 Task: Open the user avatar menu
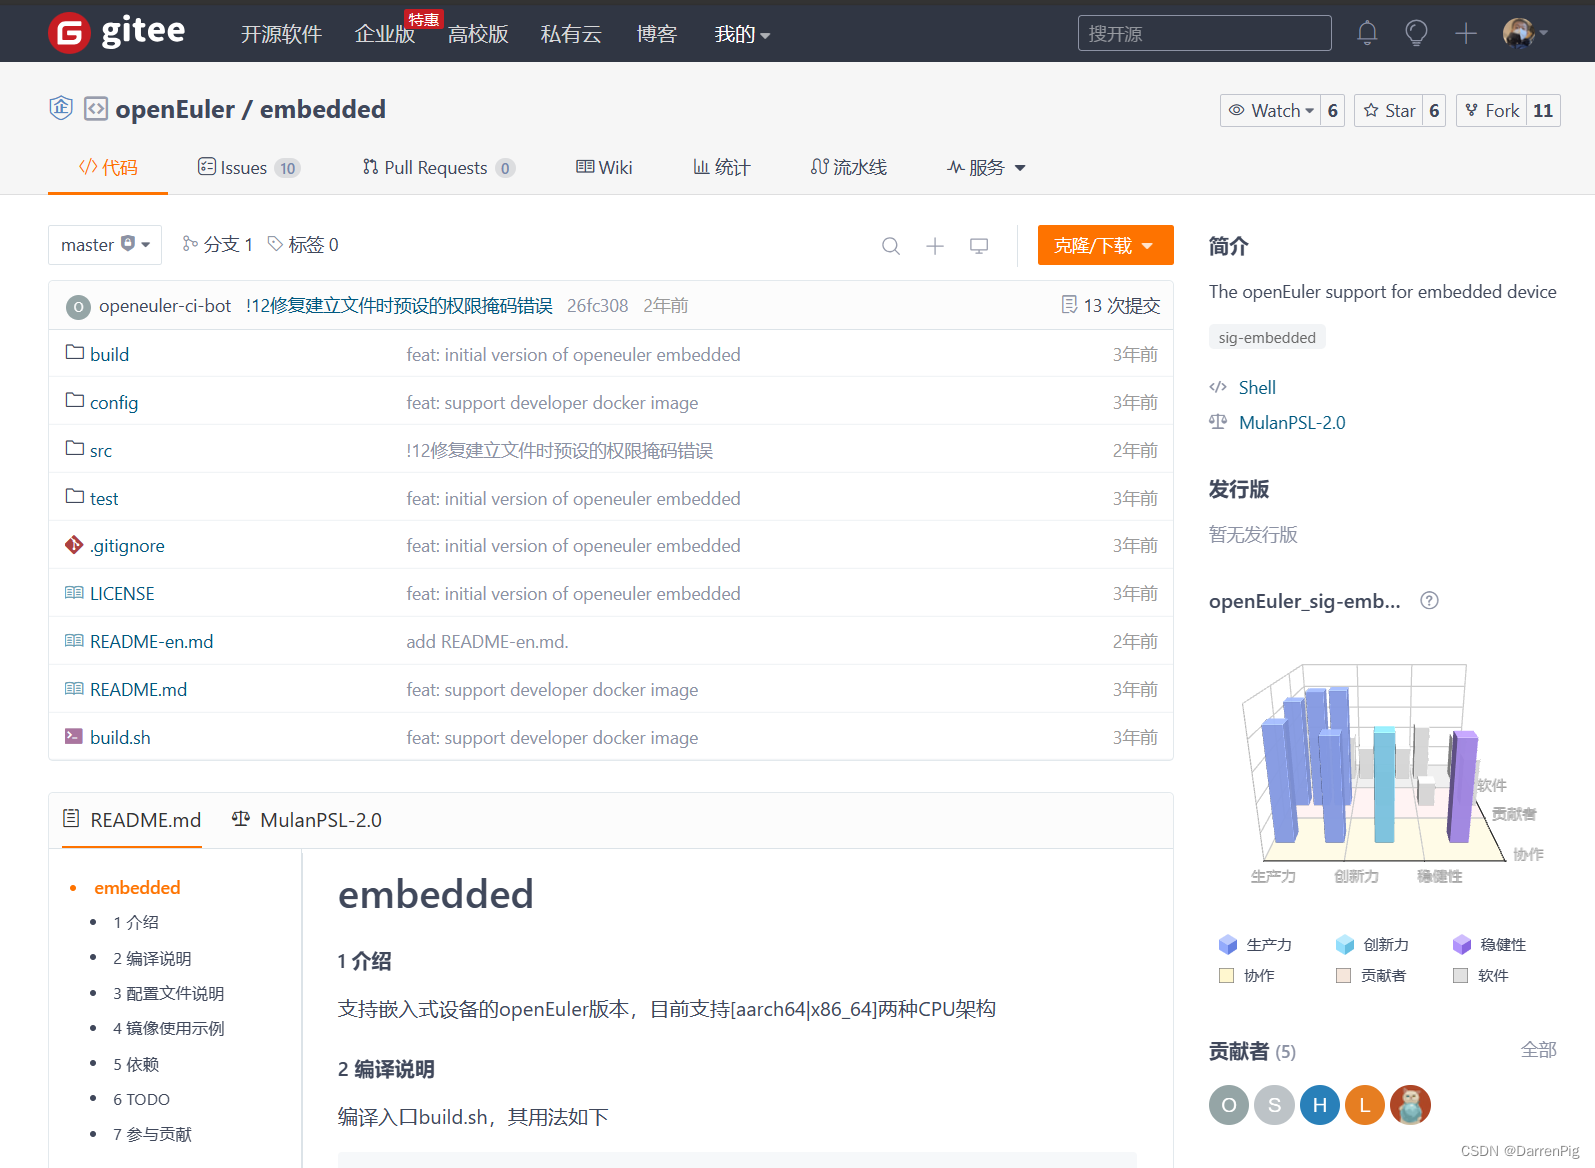(1525, 33)
